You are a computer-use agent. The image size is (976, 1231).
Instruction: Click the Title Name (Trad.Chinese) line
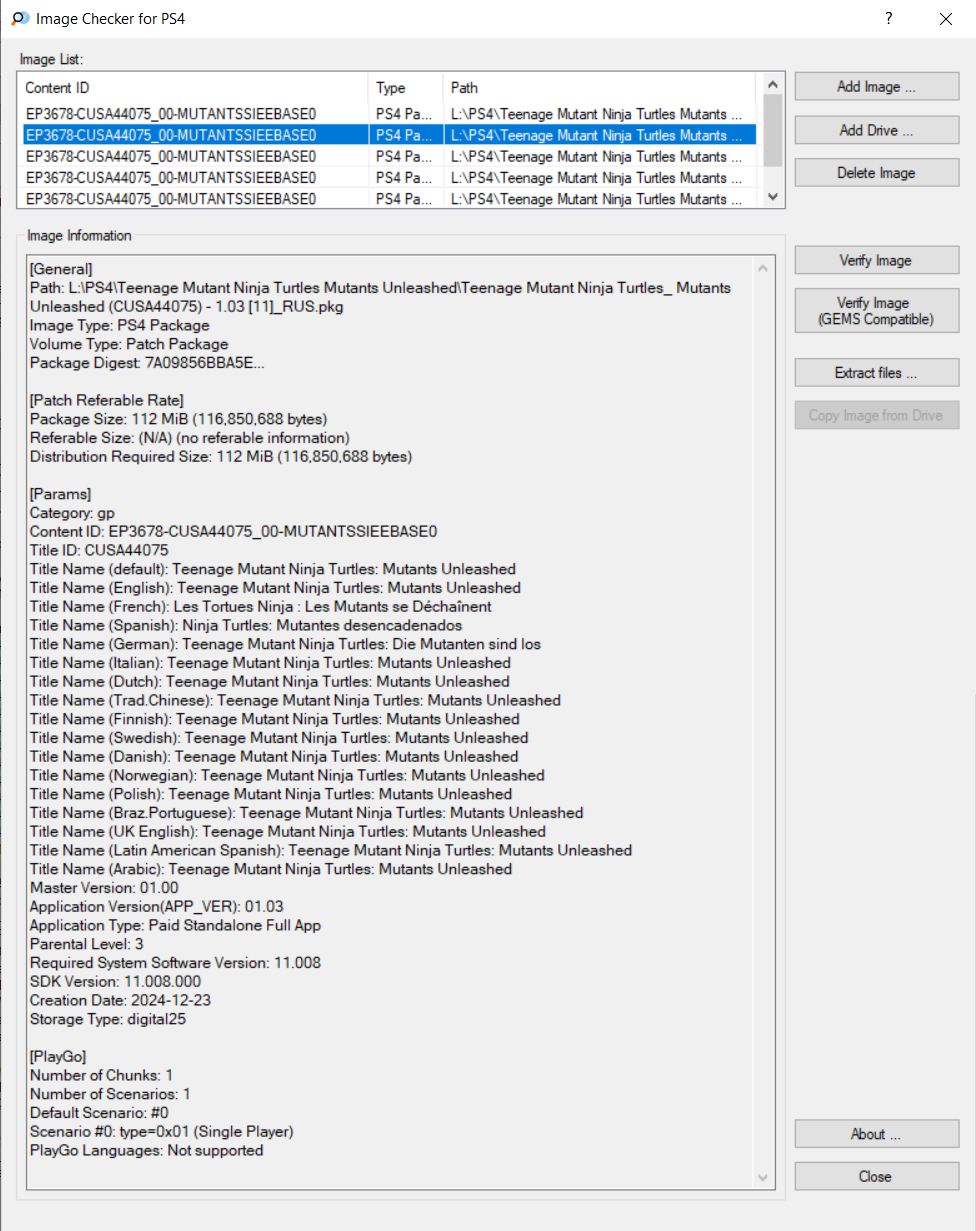[x=295, y=700]
